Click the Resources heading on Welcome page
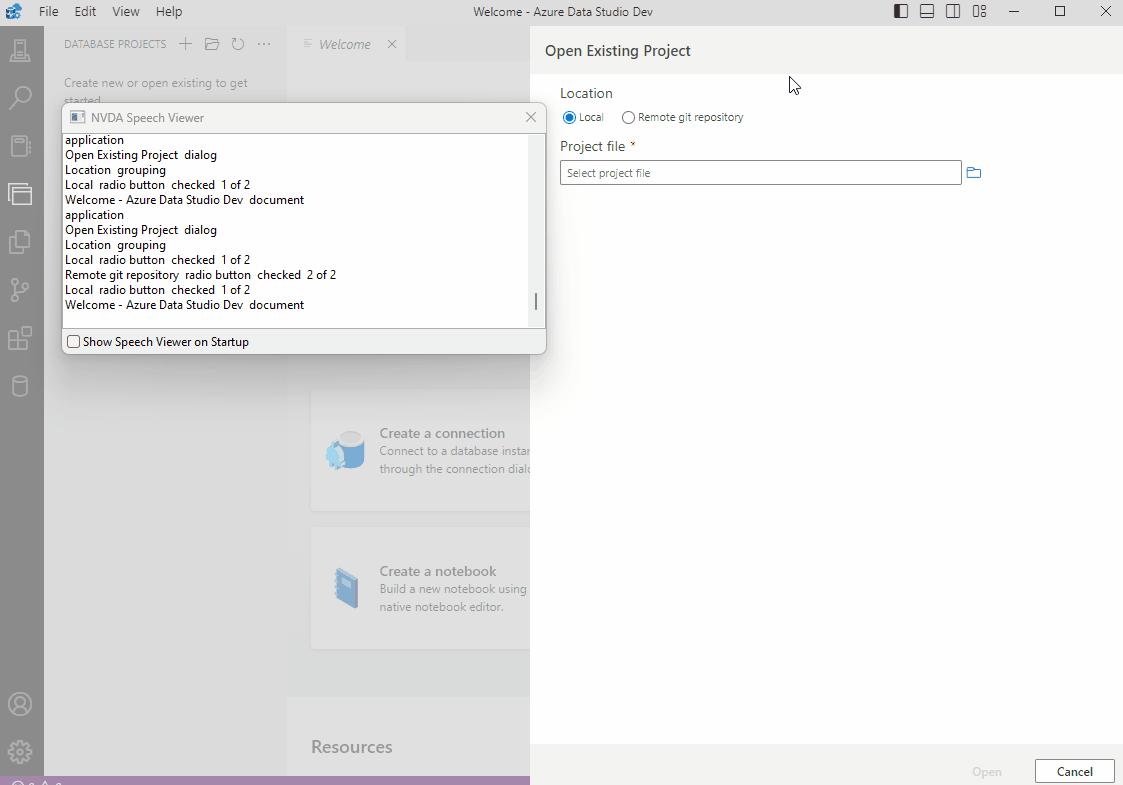 tap(352, 747)
